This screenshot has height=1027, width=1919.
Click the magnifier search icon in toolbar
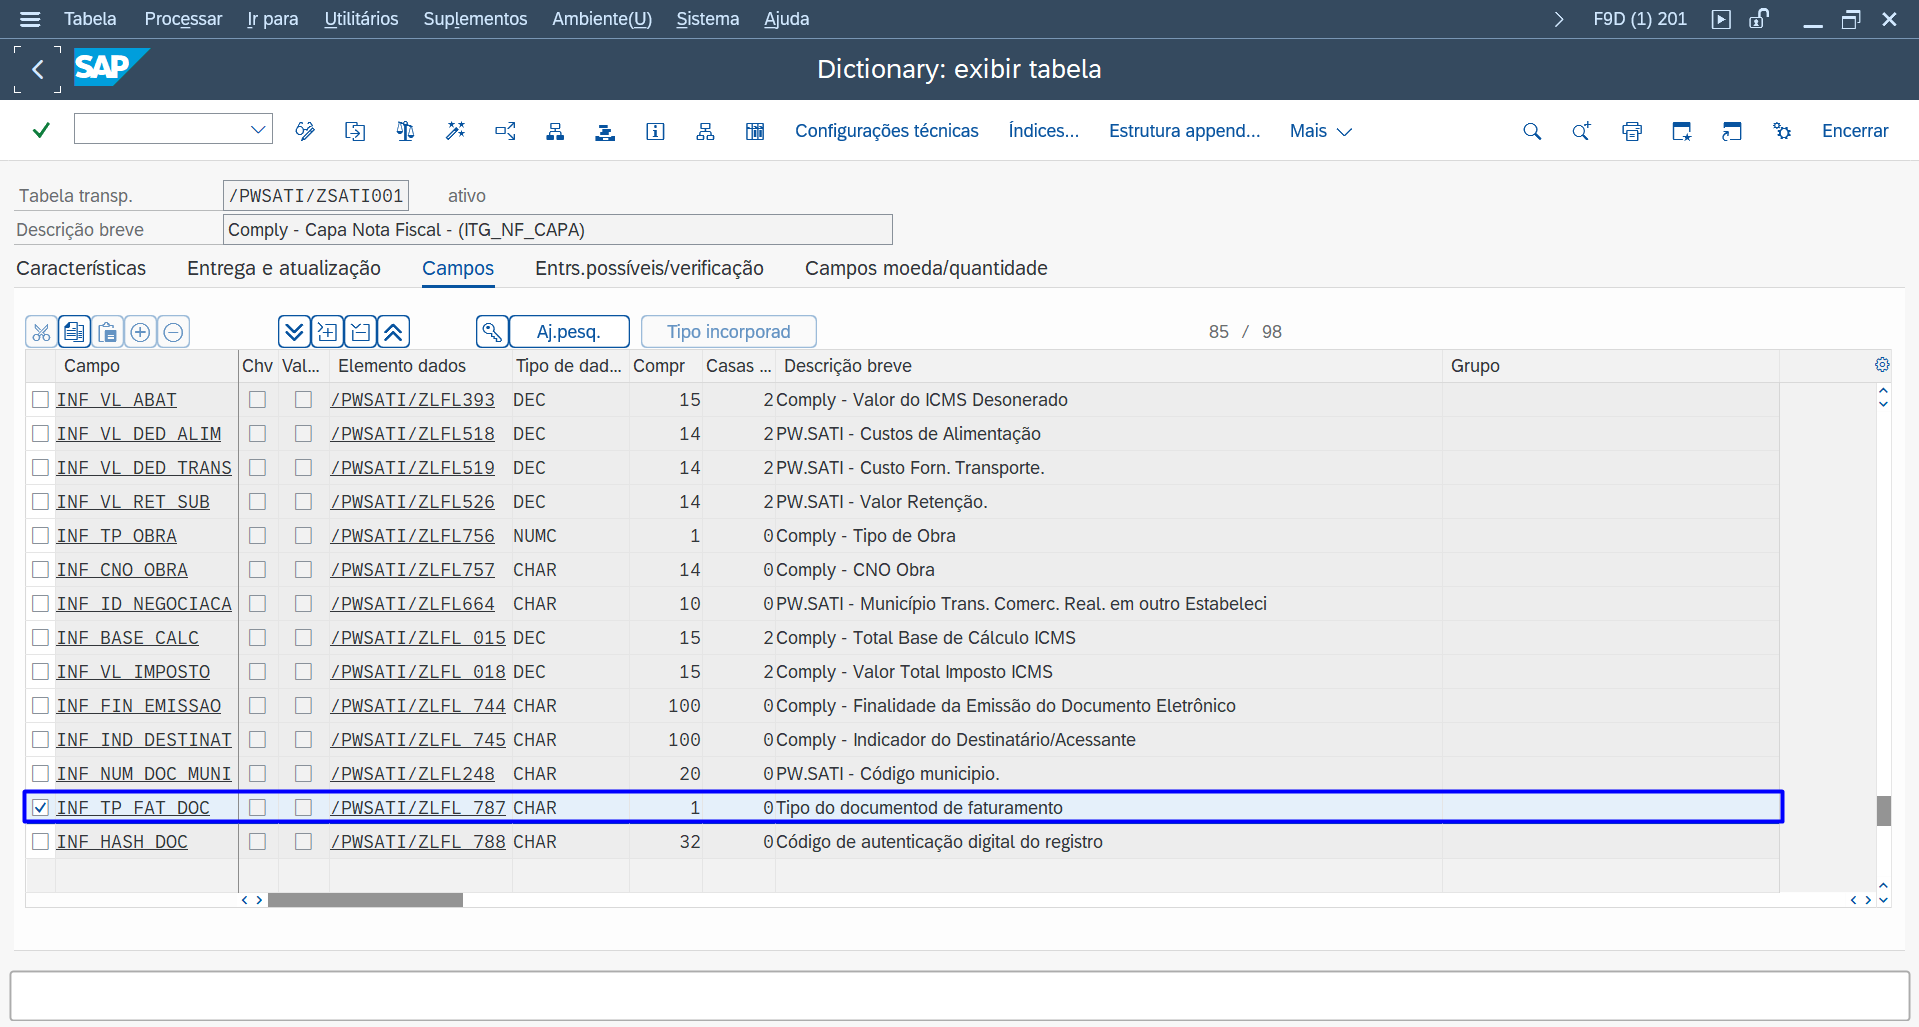1531,131
